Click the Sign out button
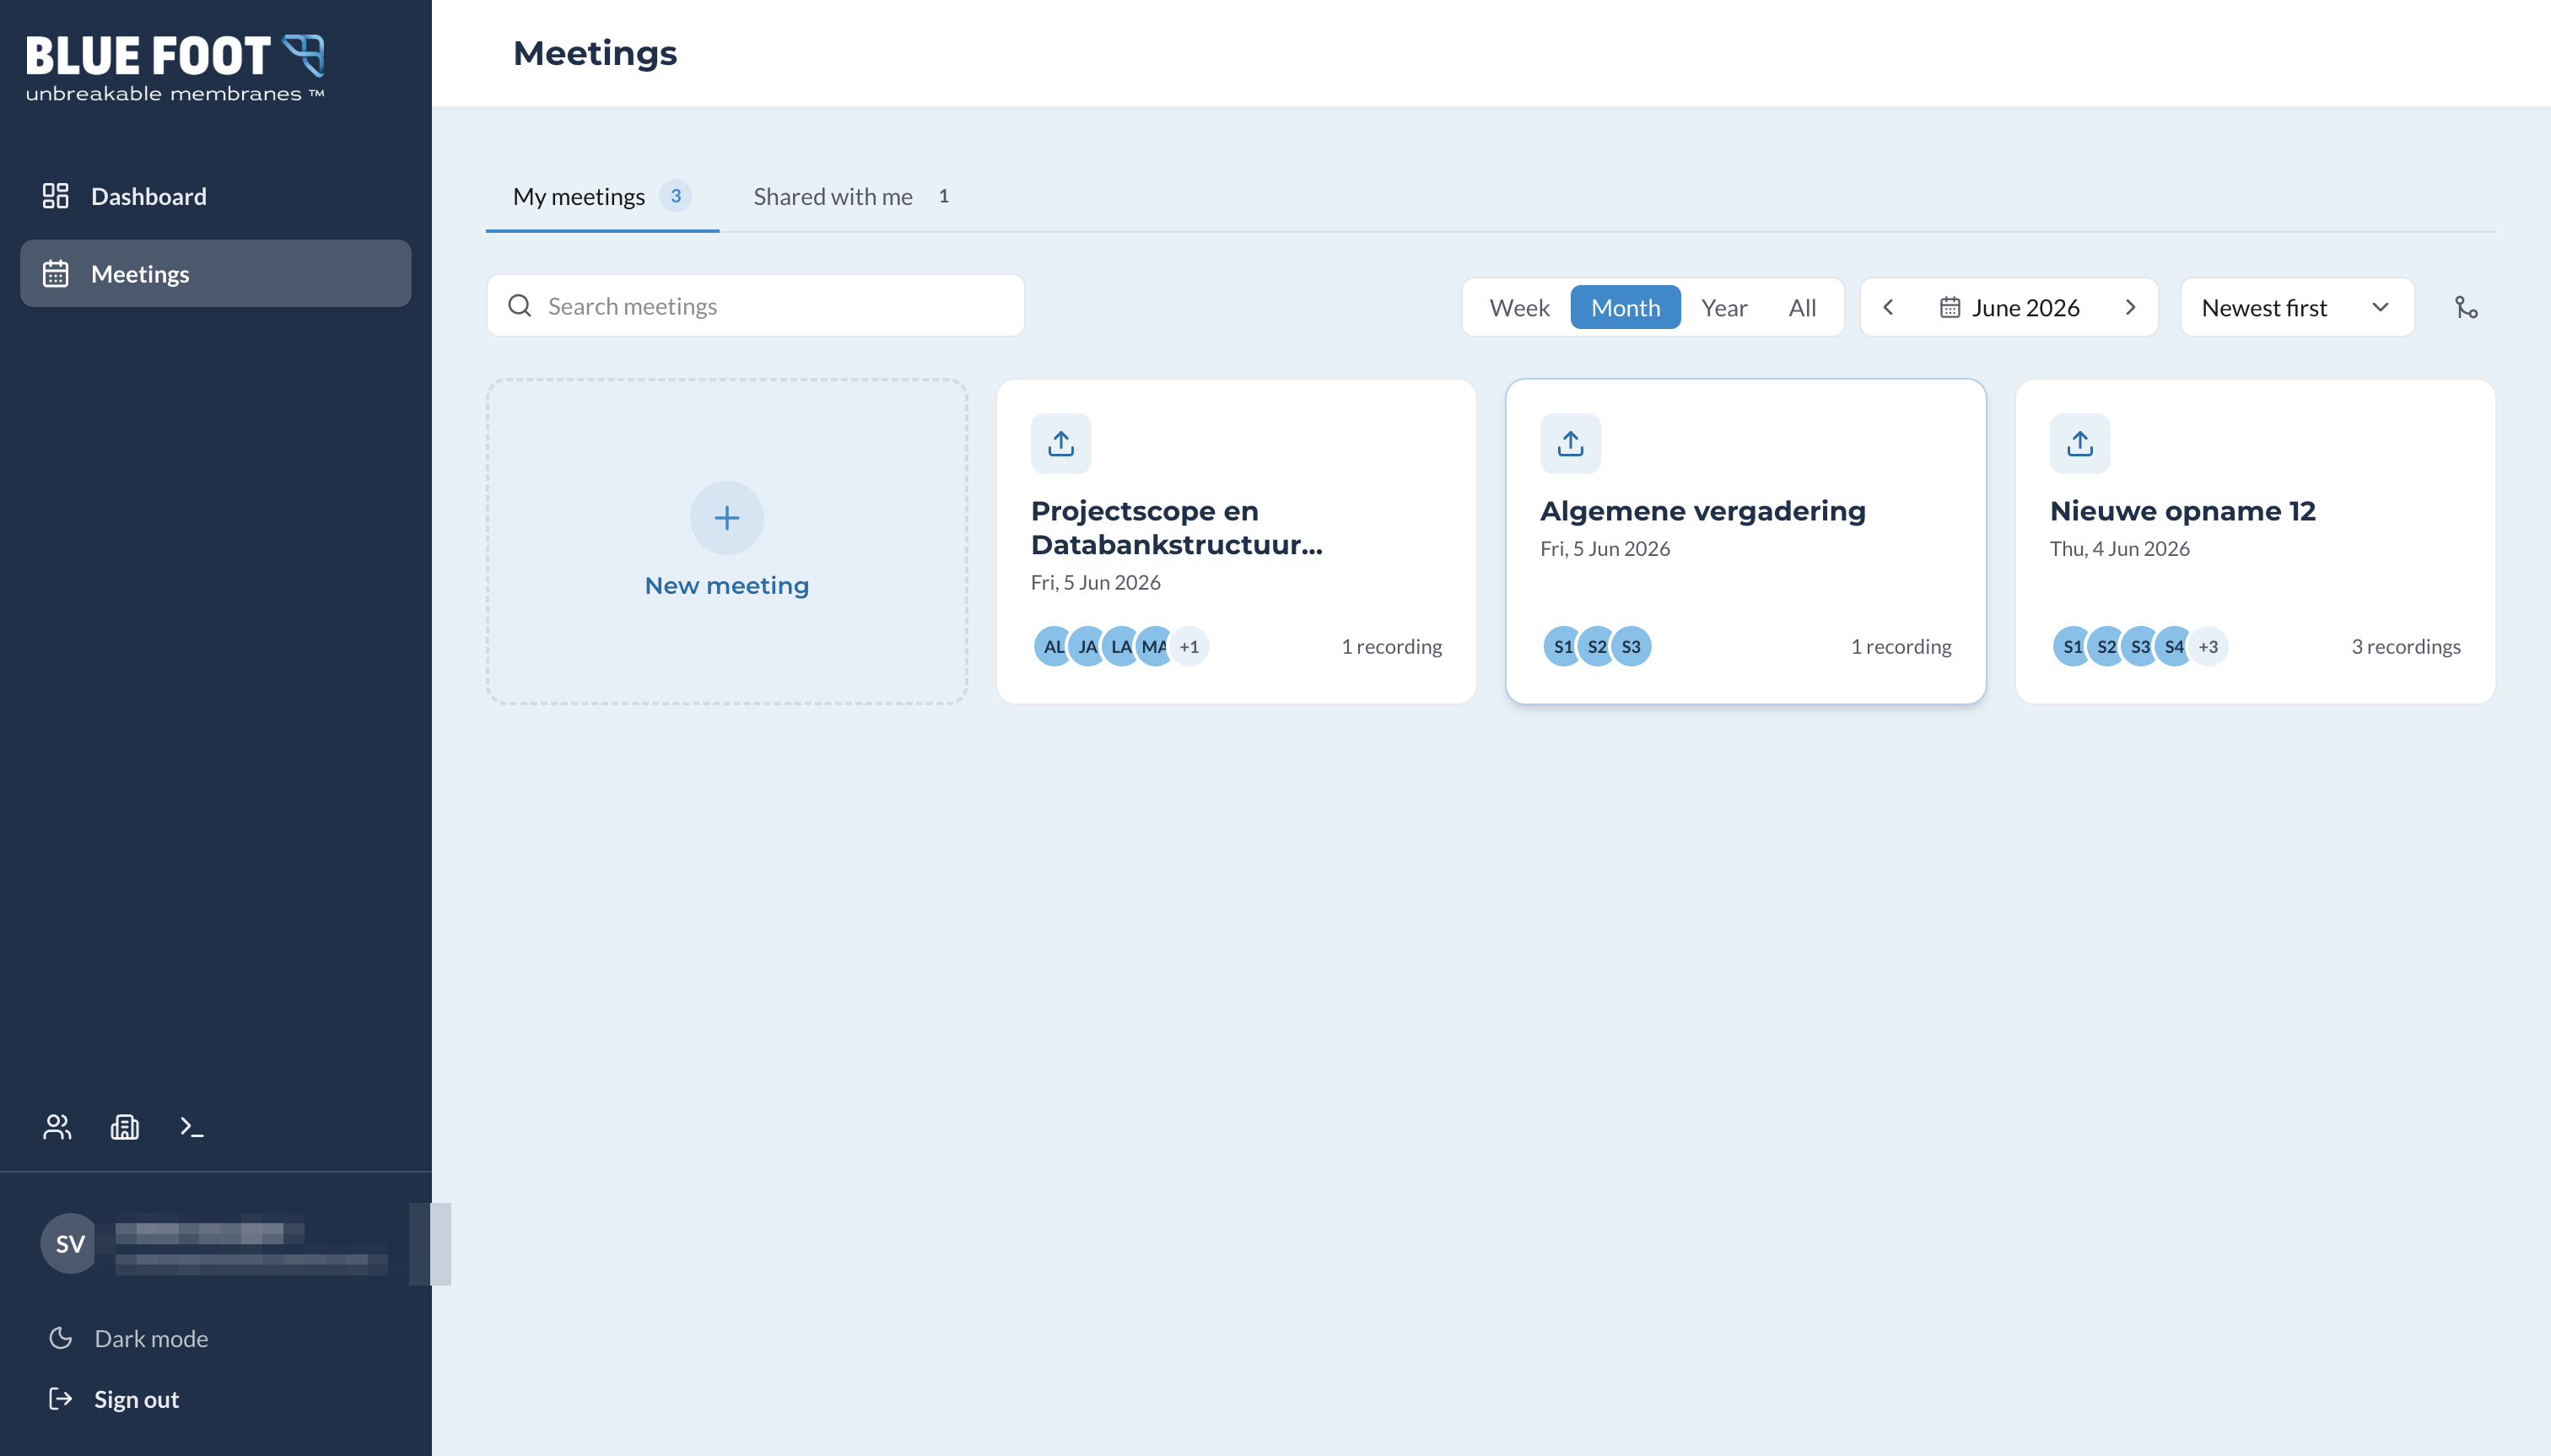 [215, 1398]
